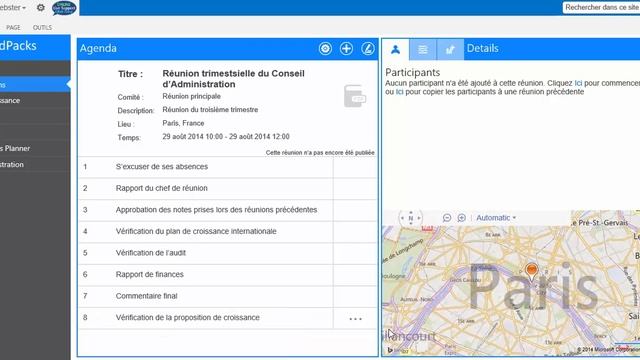Click the target icon in Agenda header

[325, 49]
